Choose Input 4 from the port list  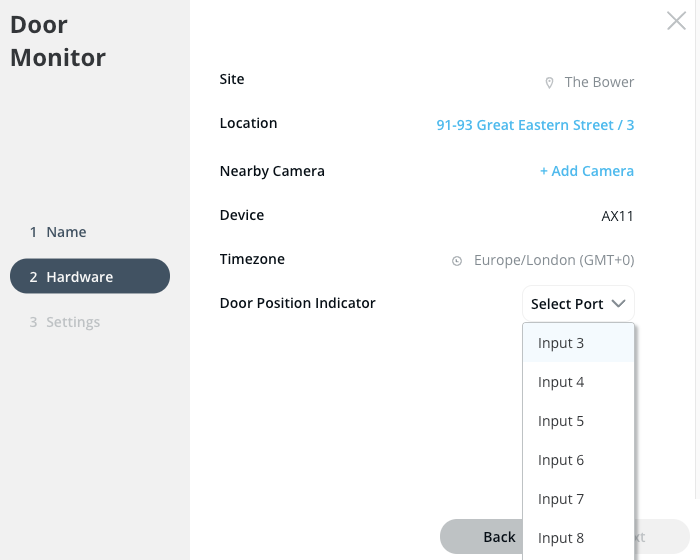tap(561, 382)
